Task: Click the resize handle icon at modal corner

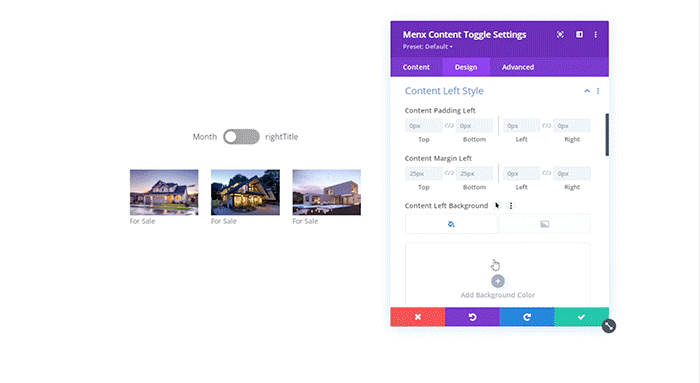Action: 609,326
